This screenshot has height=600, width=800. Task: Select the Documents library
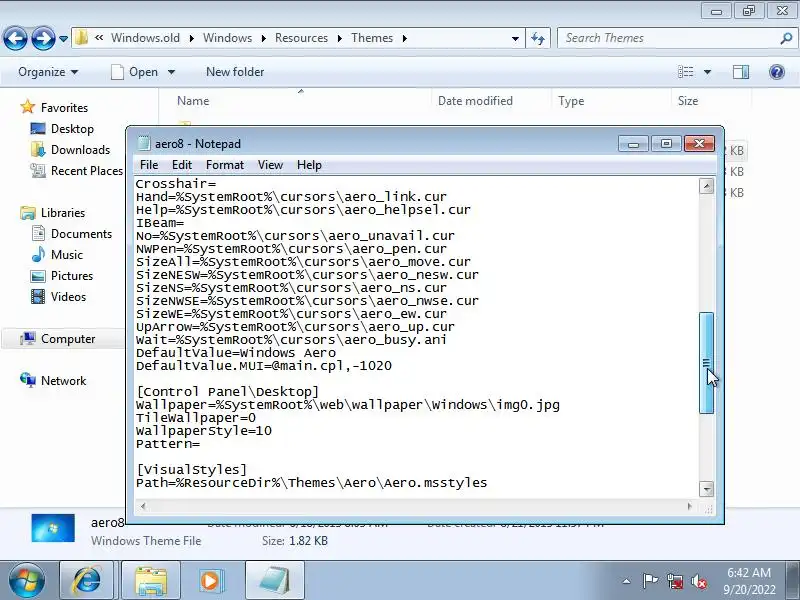[x=81, y=234]
